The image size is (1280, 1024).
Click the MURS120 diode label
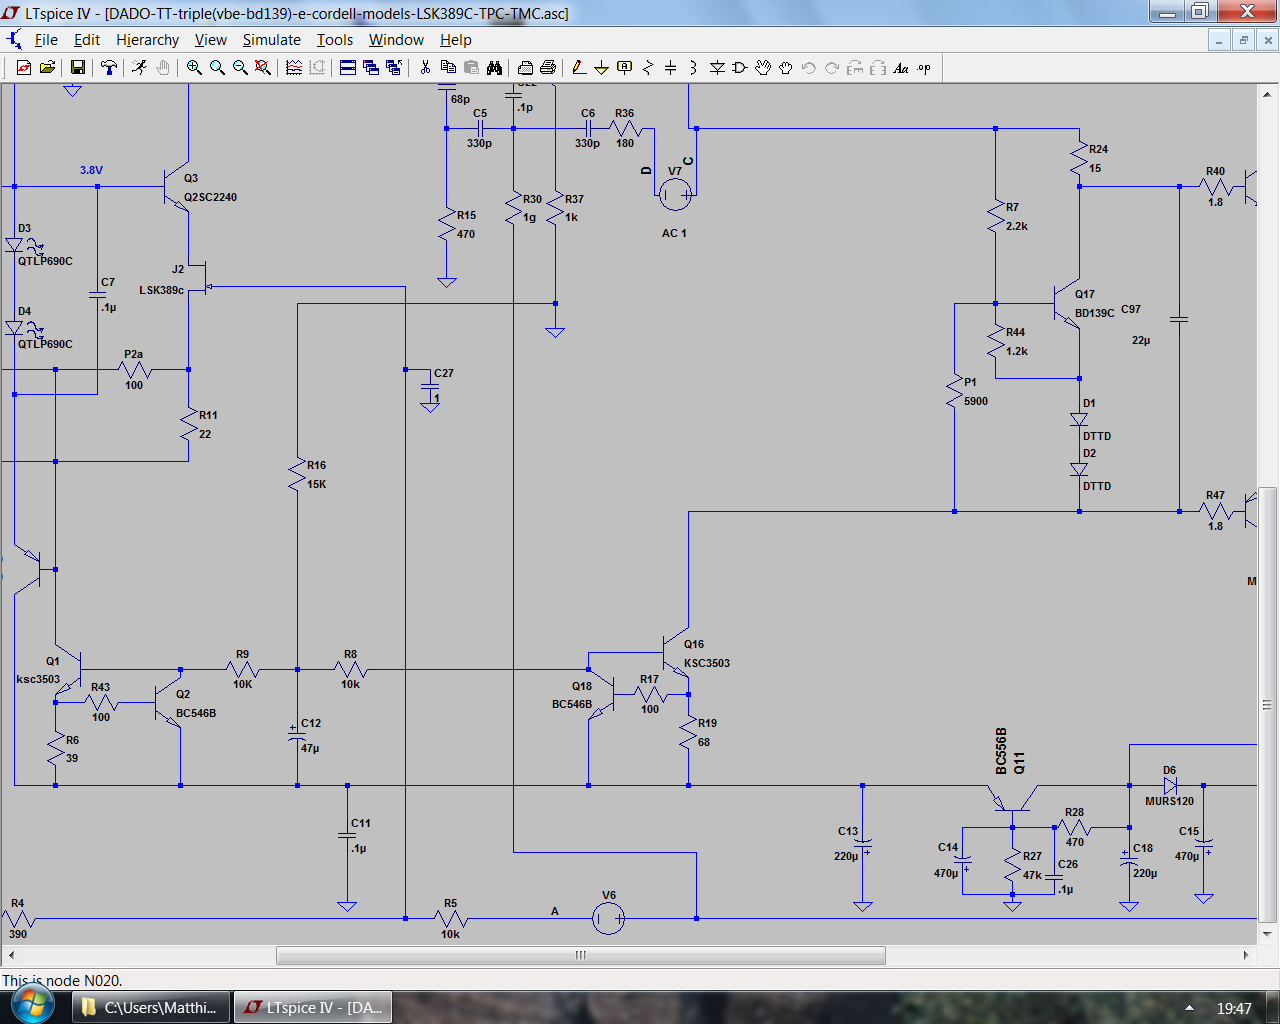1169,801
